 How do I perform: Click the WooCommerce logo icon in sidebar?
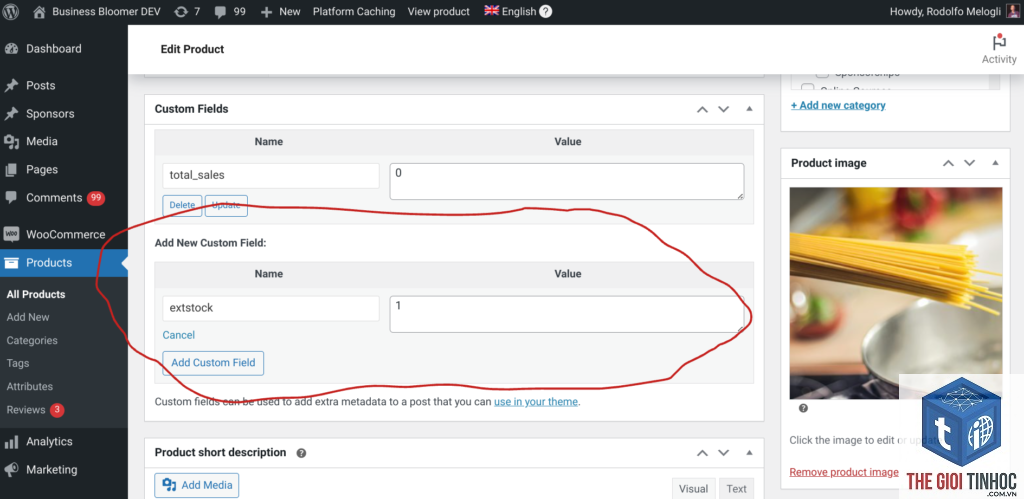pos(11,234)
